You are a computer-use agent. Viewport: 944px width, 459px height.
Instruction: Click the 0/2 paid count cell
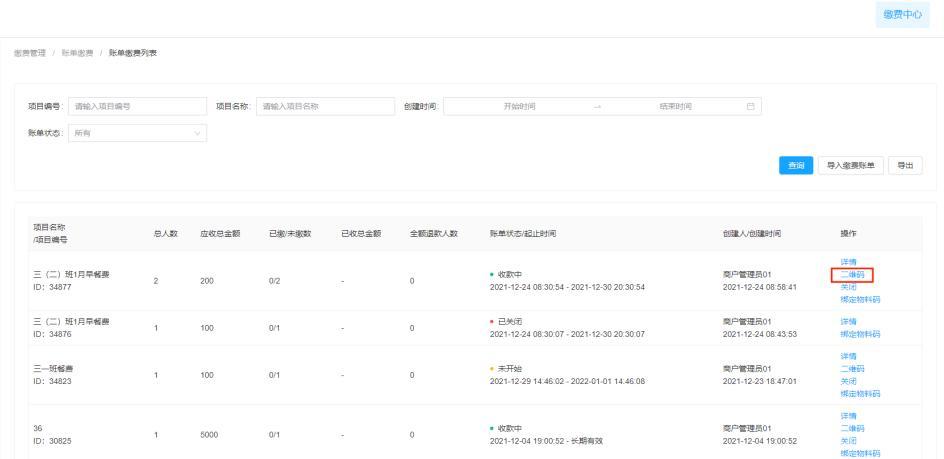coord(275,281)
